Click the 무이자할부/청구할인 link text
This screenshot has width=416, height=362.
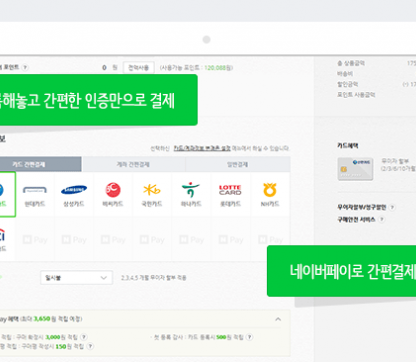[x=362, y=207]
